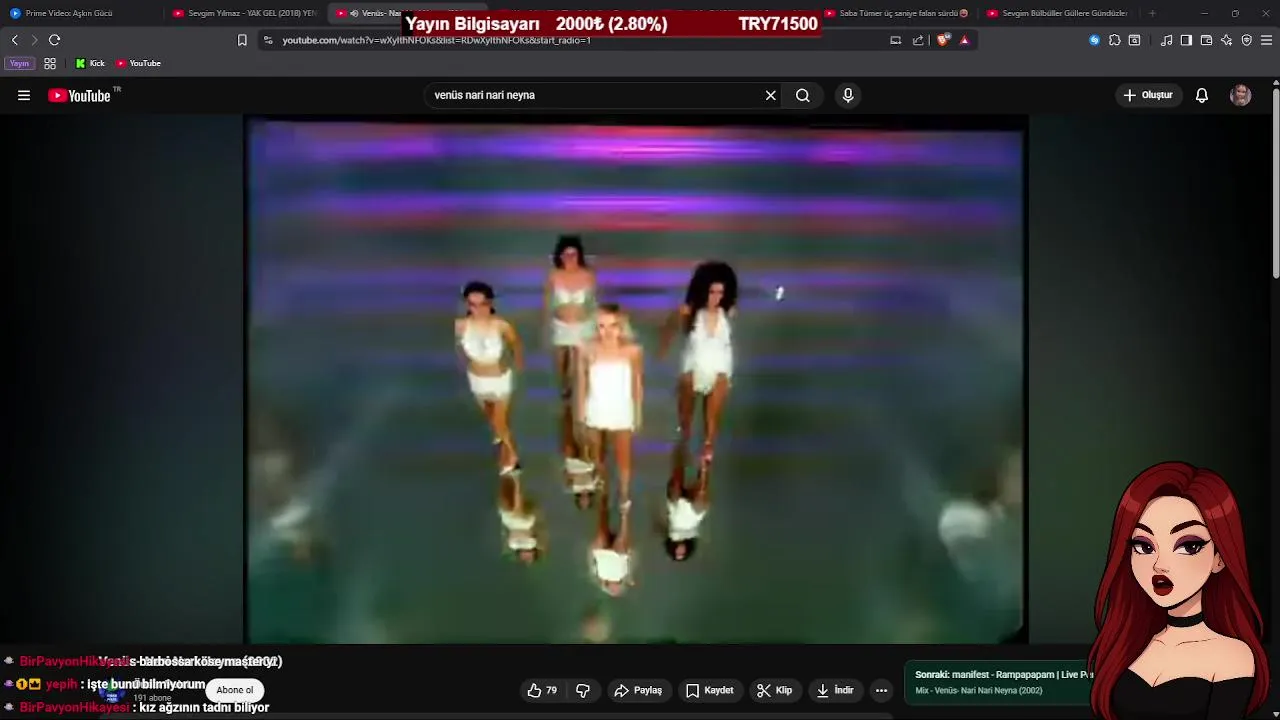Image resolution: width=1280 pixels, height=720 pixels.
Task: Start voice search with the microphone
Action: point(848,95)
